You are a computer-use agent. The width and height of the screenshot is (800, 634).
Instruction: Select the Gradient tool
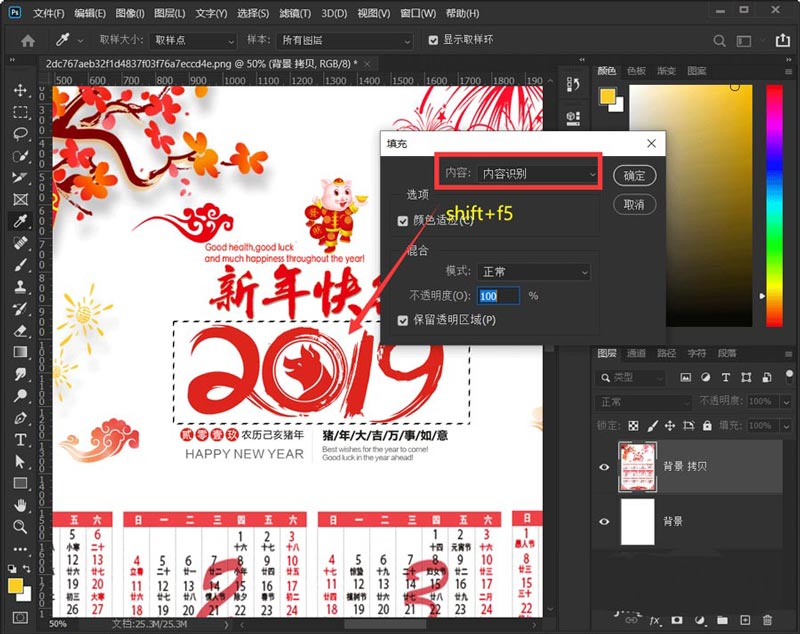(20, 352)
